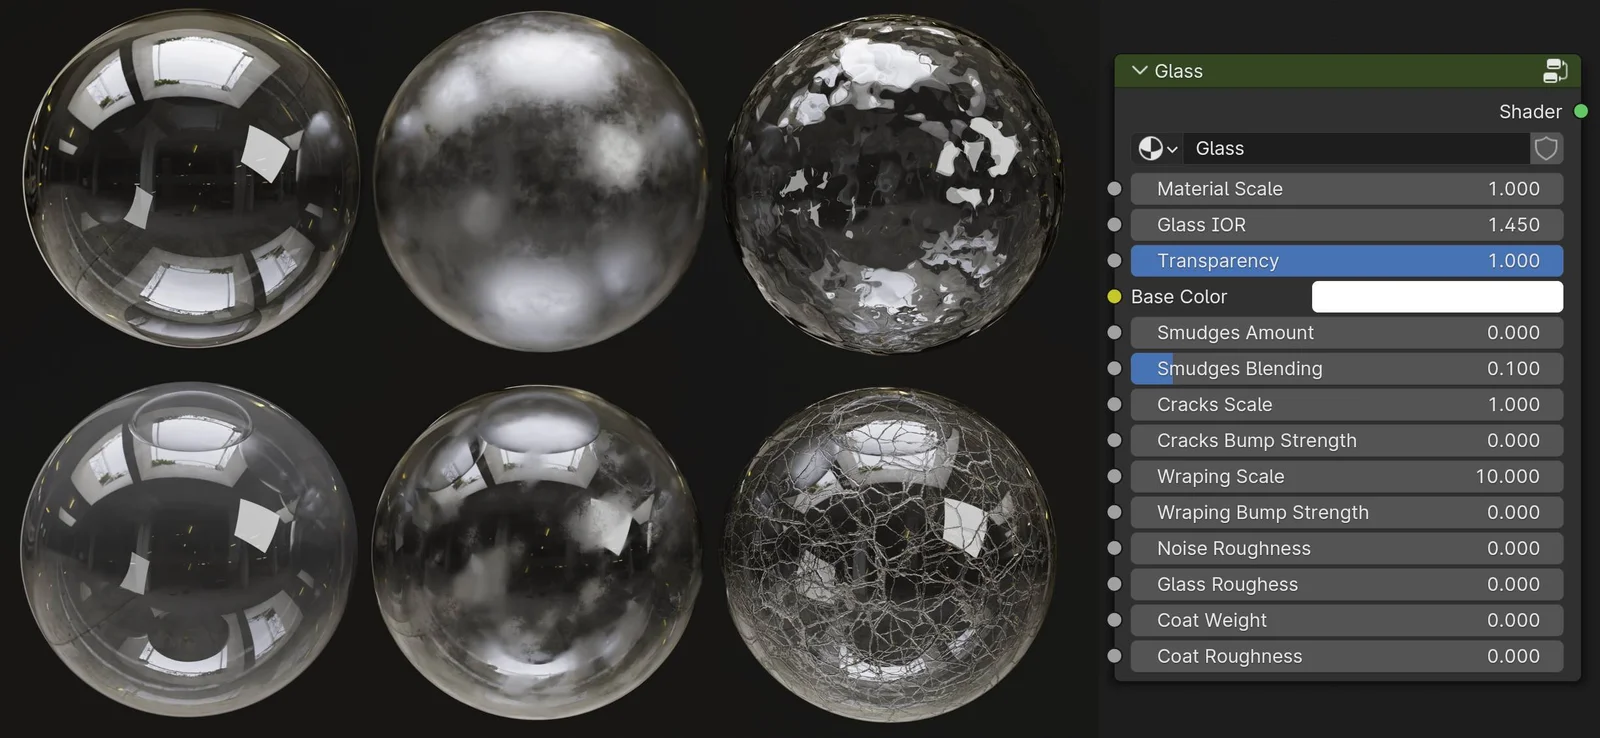The height and width of the screenshot is (738, 1600).
Task: Click the cracked glass sphere preview
Action: point(889,555)
